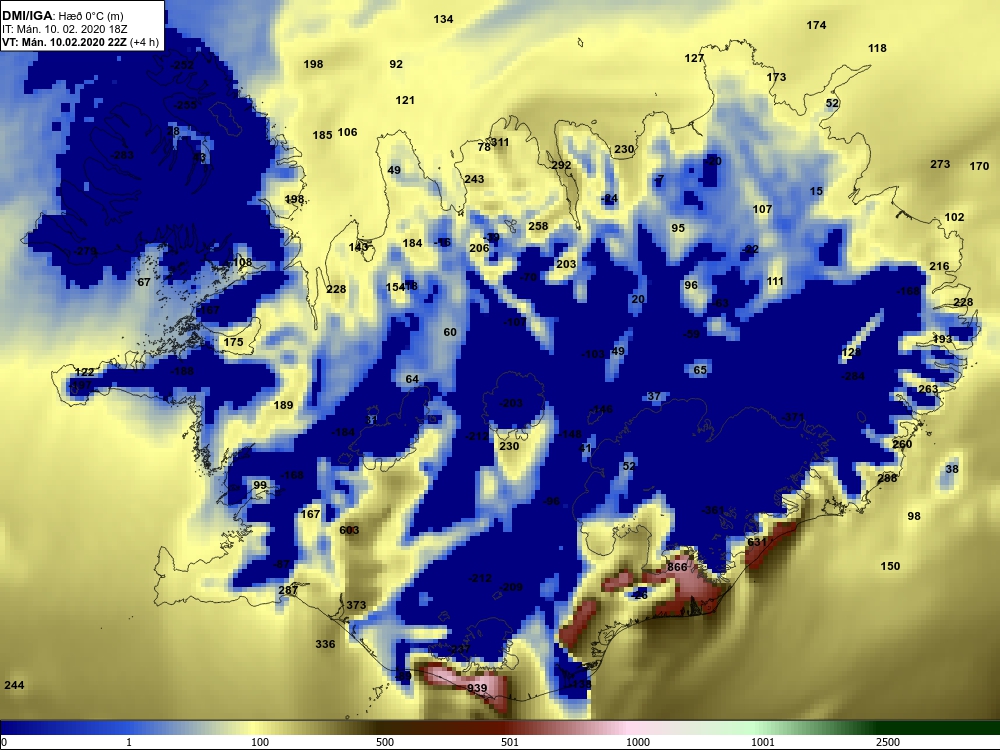
Task: Click the value 102 on the map
Action: pyautogui.click(x=954, y=217)
